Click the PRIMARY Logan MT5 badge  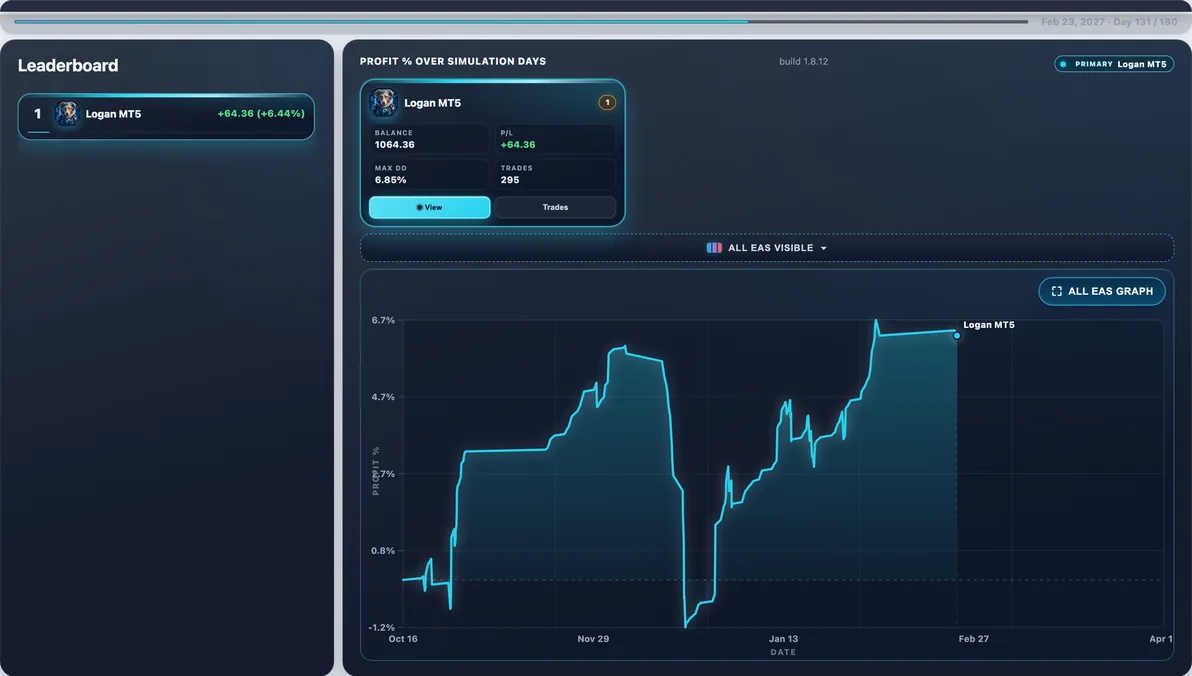click(1114, 65)
